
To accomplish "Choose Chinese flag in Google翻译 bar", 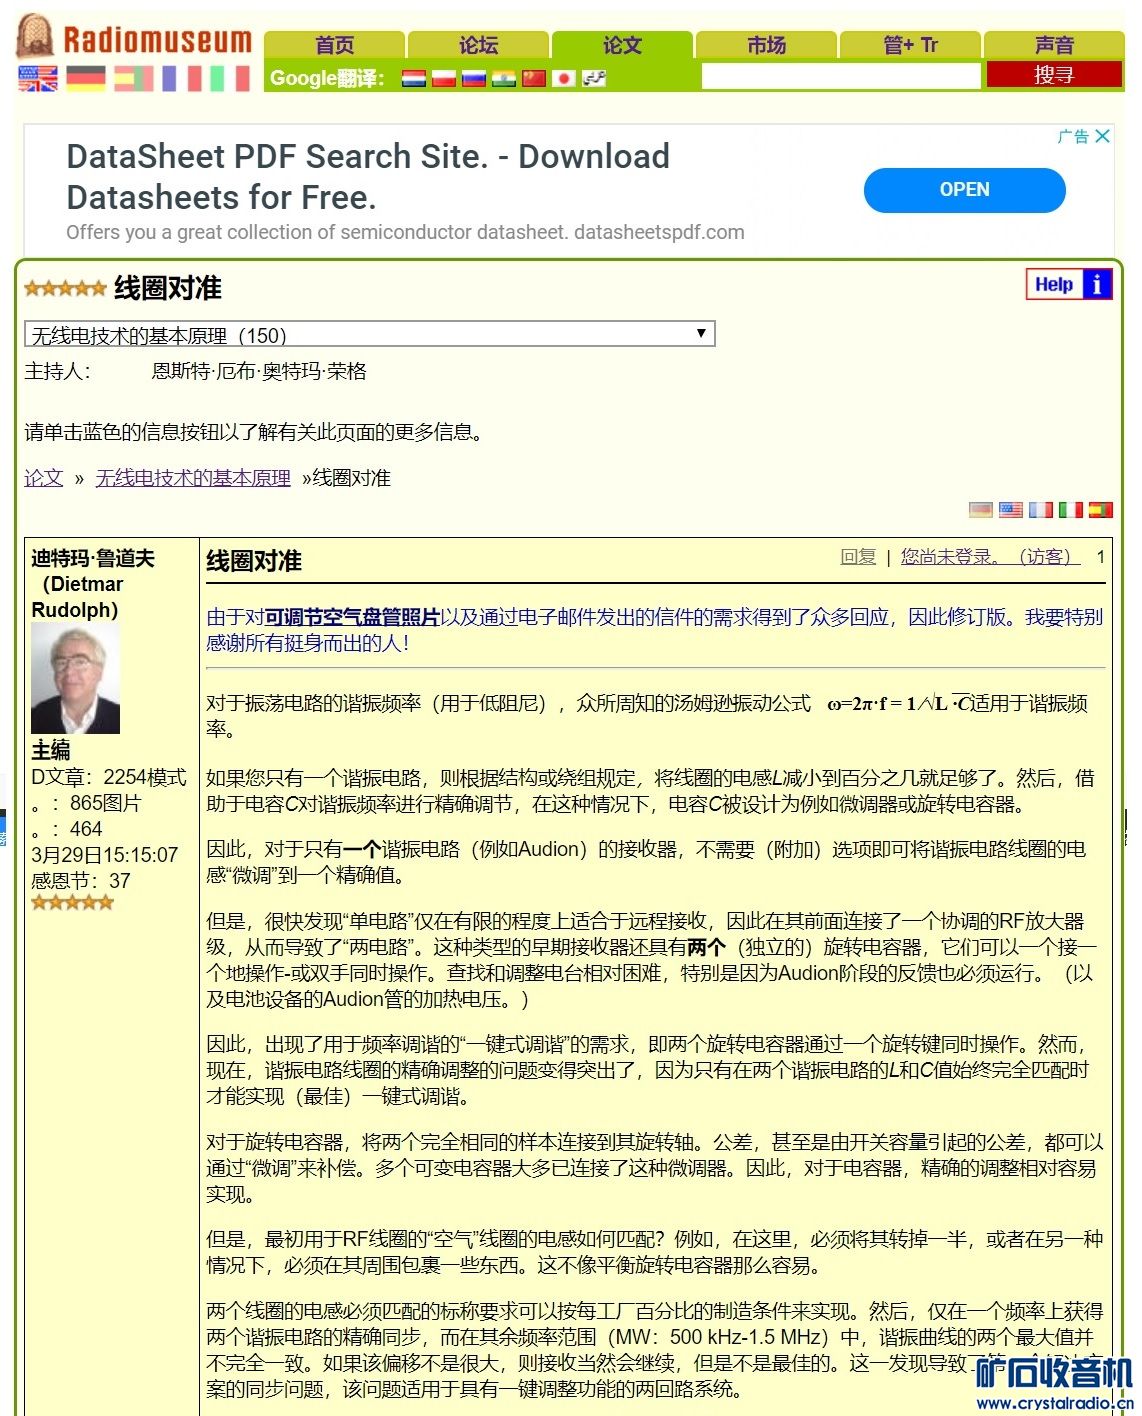I will tap(534, 78).
